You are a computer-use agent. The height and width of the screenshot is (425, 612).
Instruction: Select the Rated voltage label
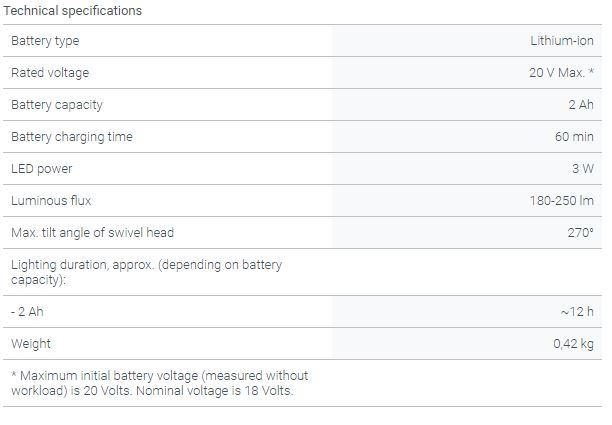(x=50, y=73)
